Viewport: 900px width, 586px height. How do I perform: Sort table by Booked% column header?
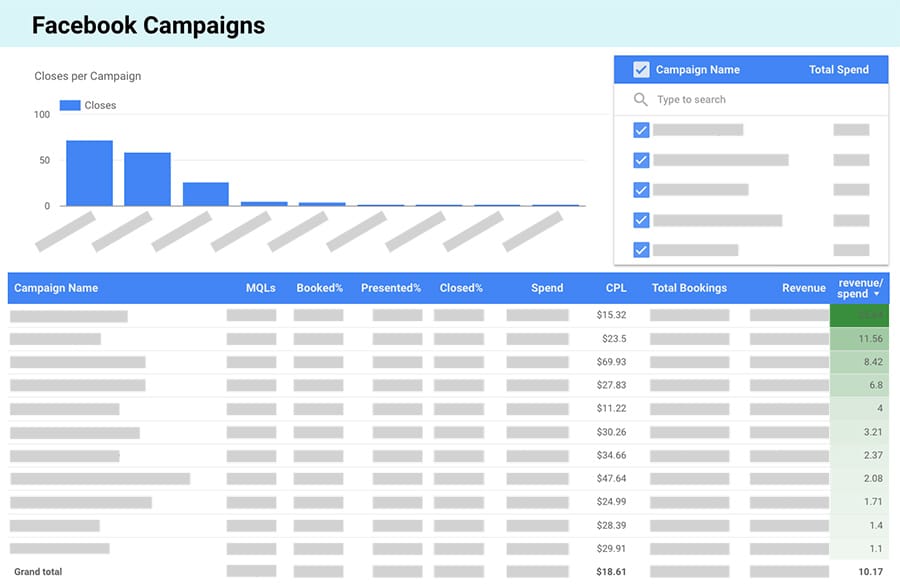coord(320,288)
